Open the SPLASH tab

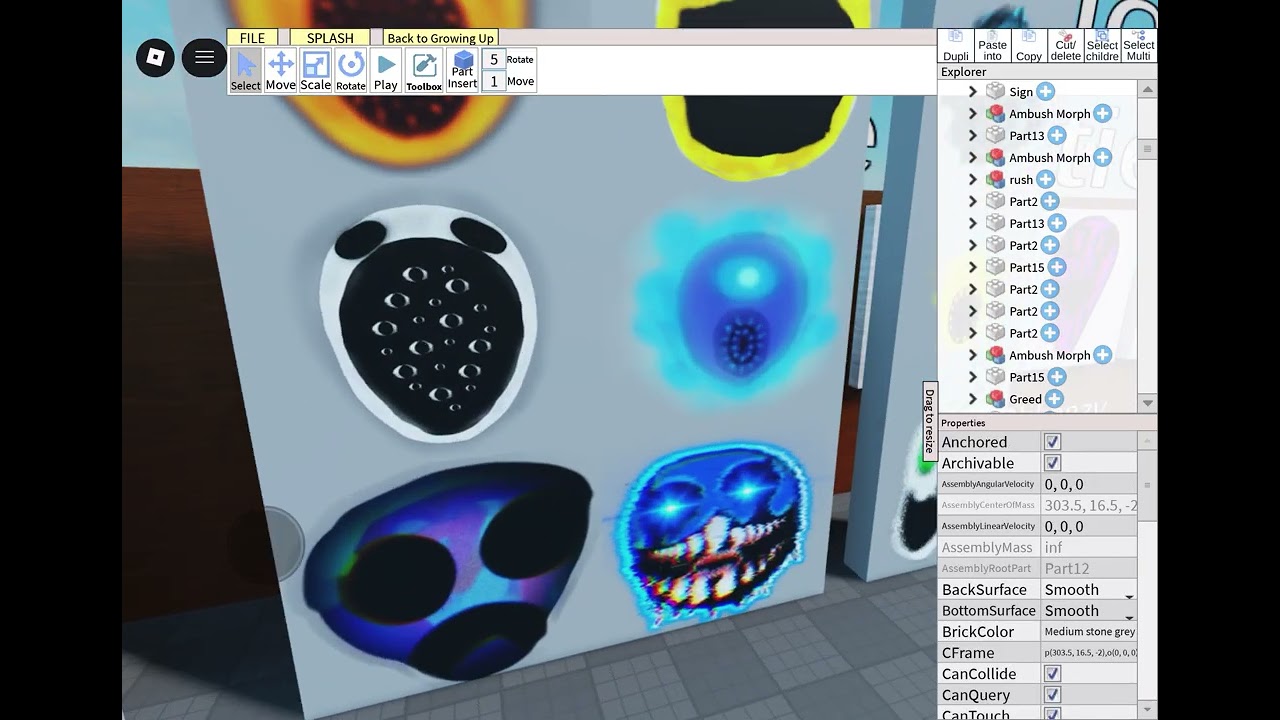point(330,38)
